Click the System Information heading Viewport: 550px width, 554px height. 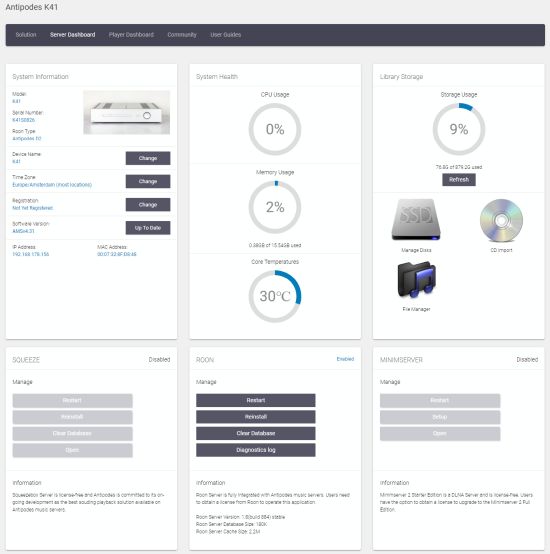click(x=40, y=77)
